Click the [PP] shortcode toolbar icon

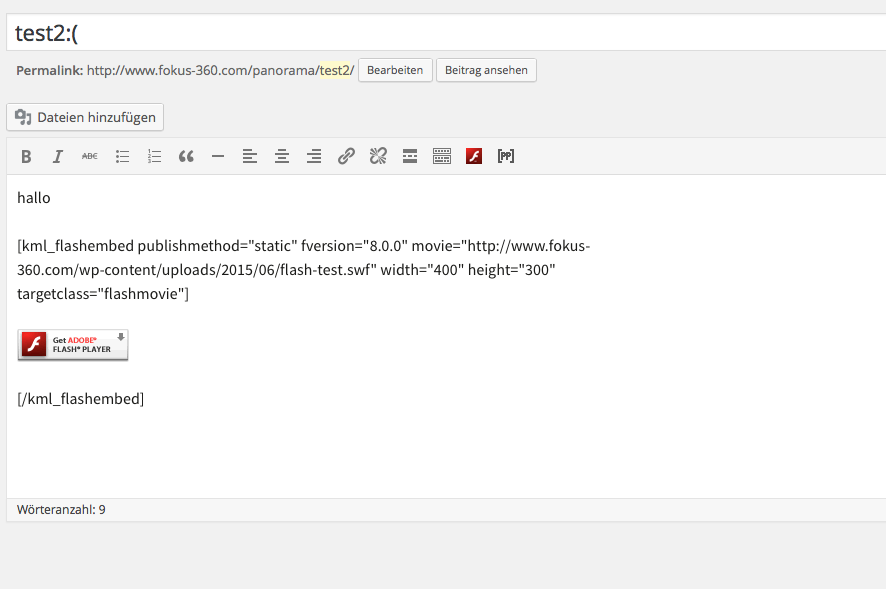506,156
